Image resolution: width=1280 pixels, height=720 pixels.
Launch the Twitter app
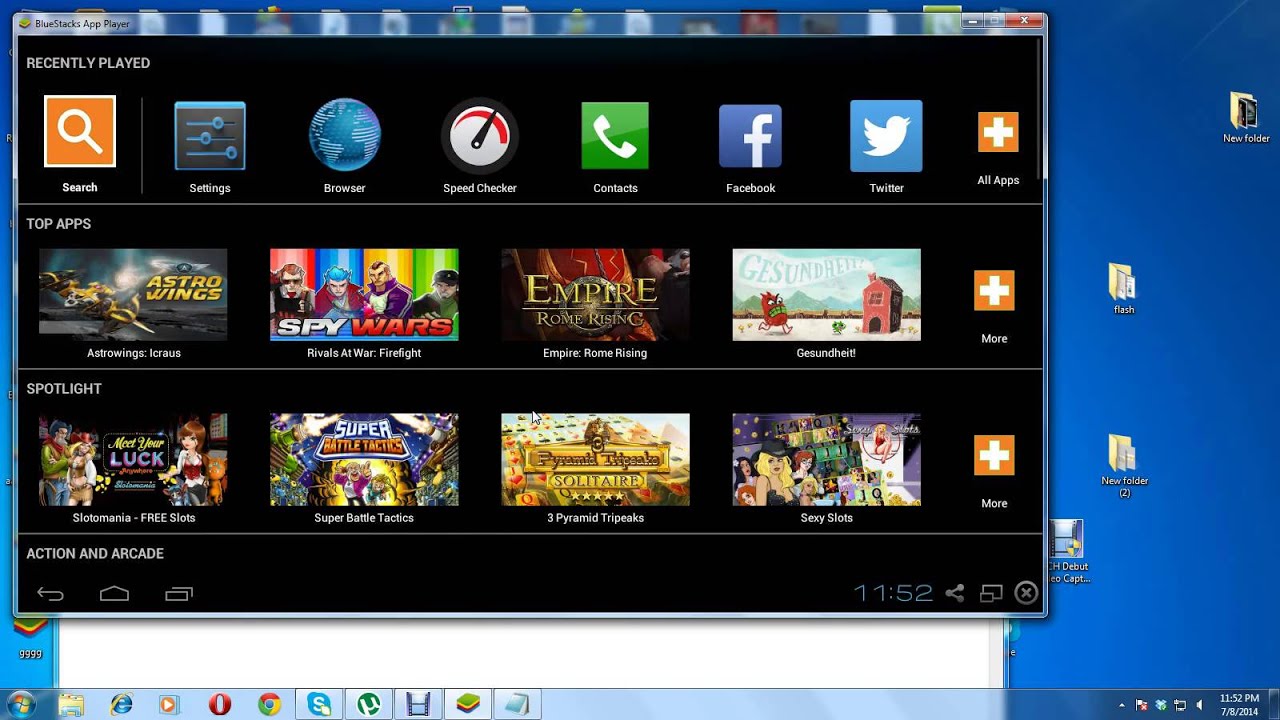[x=886, y=136]
